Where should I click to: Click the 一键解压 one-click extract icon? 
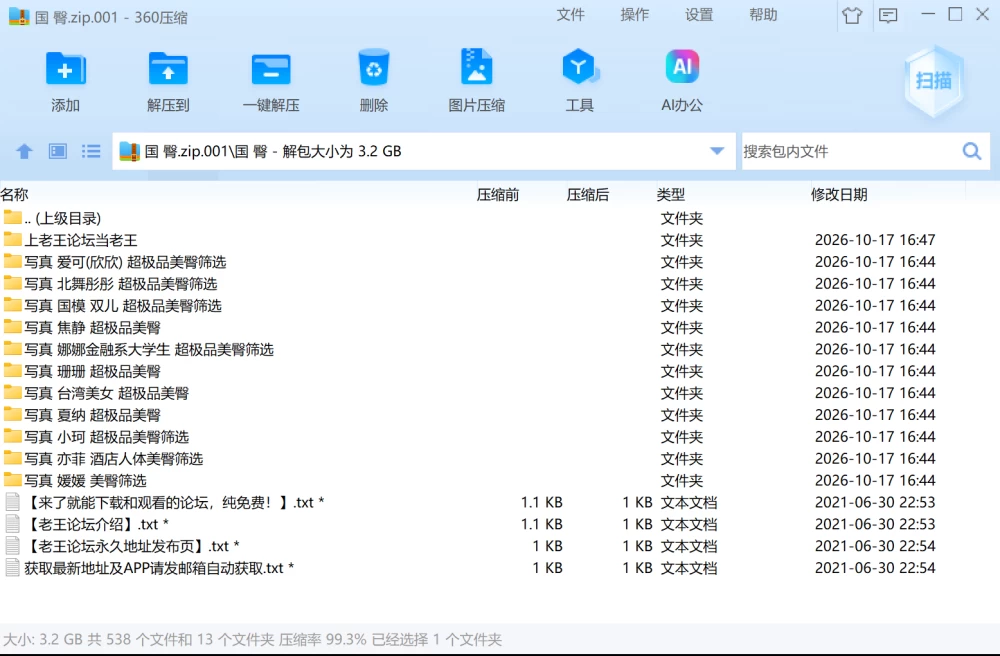point(271,69)
